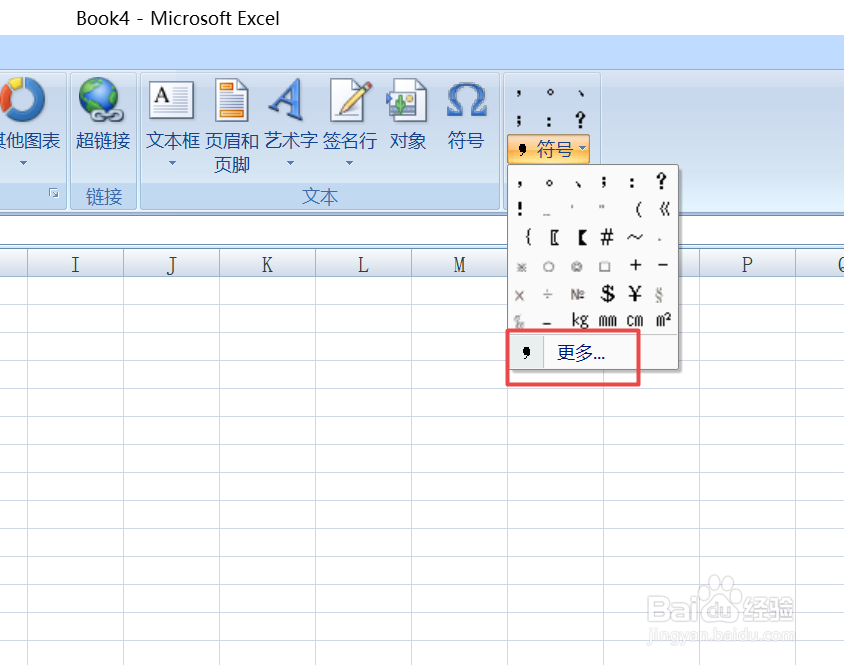The height and width of the screenshot is (665, 844).
Task: Insert comma from ribbon quick symbols
Action: pos(519,93)
